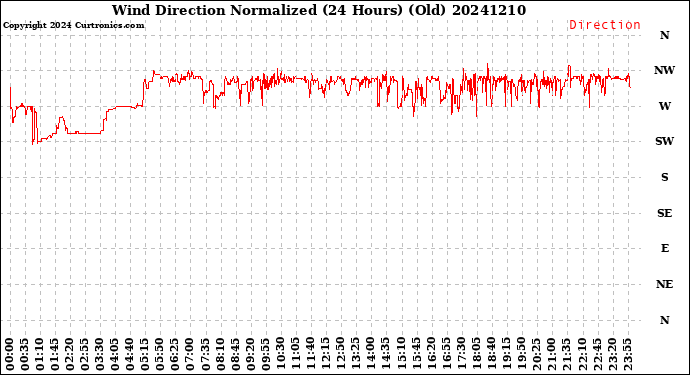
Task: Click the '04:05' time label
Action: (x=116, y=354)
